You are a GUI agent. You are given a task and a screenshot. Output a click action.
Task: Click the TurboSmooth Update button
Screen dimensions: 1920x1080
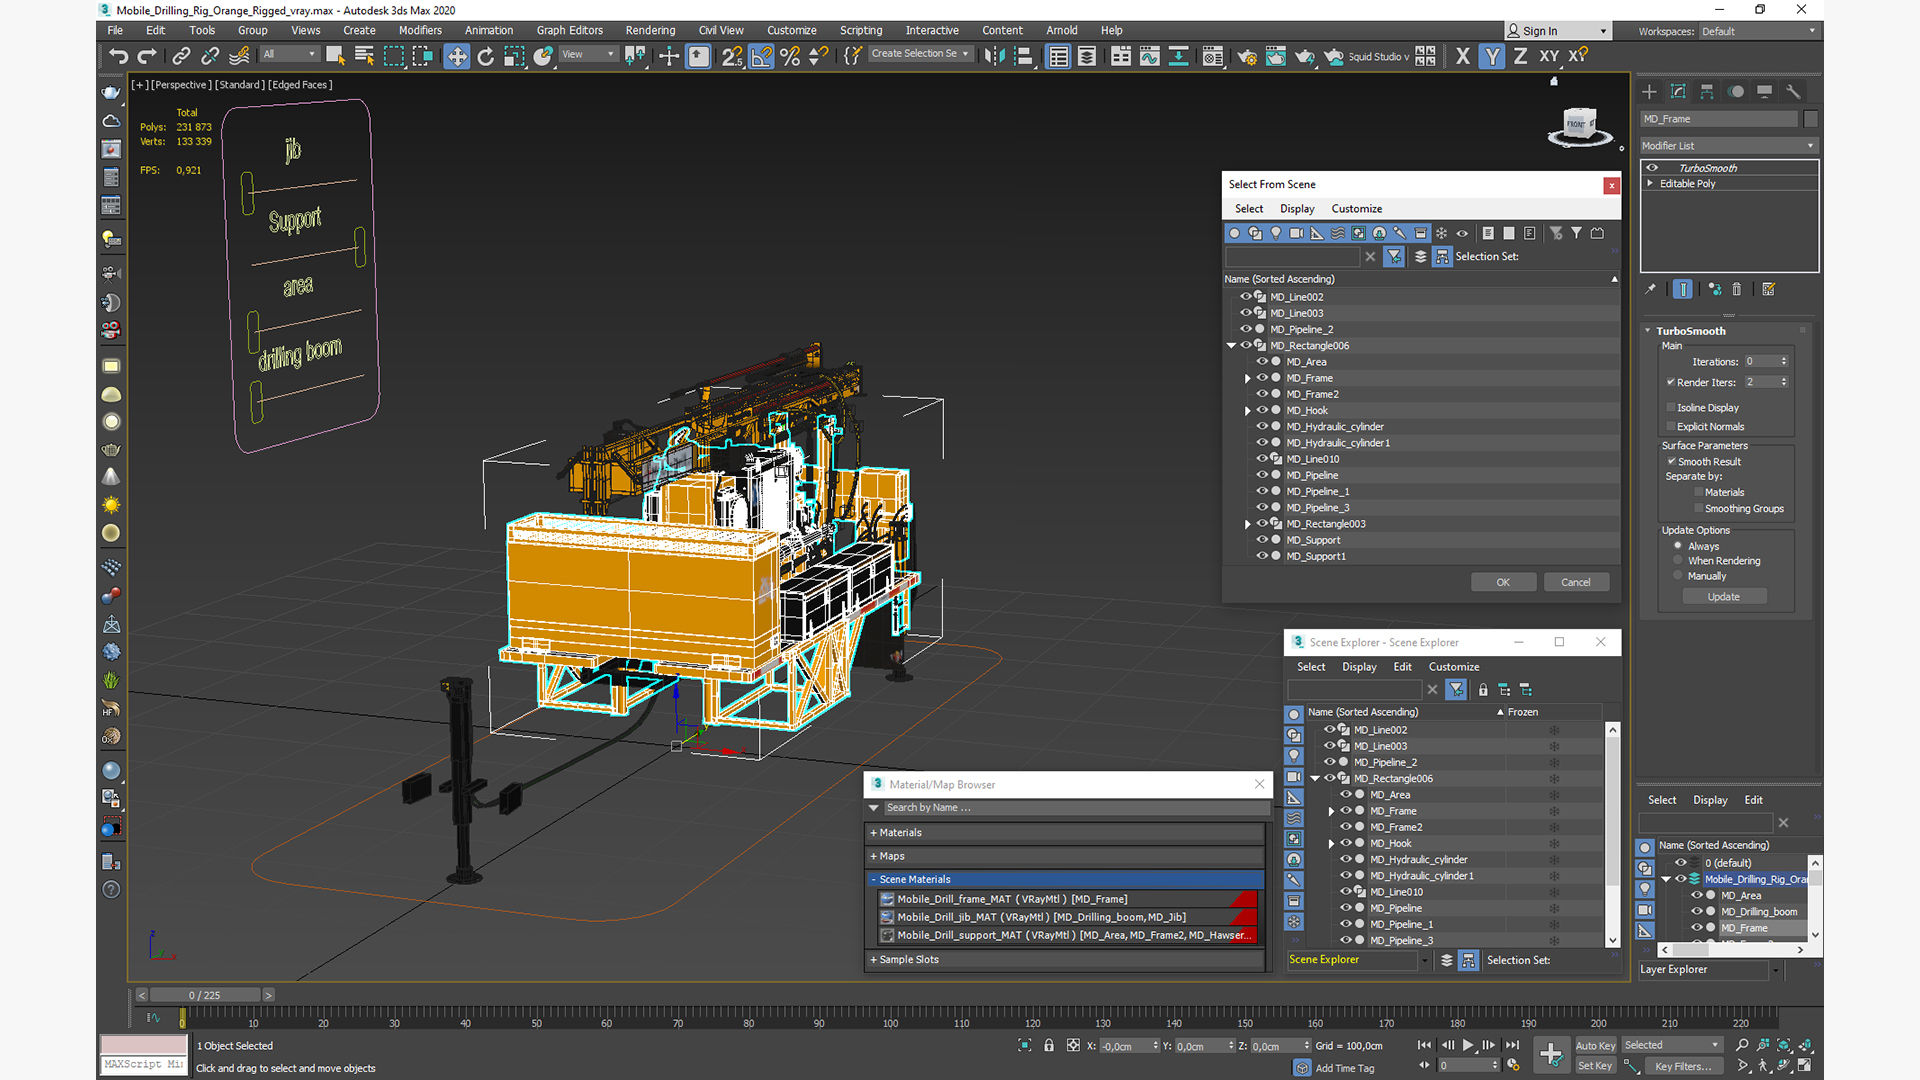(1723, 596)
